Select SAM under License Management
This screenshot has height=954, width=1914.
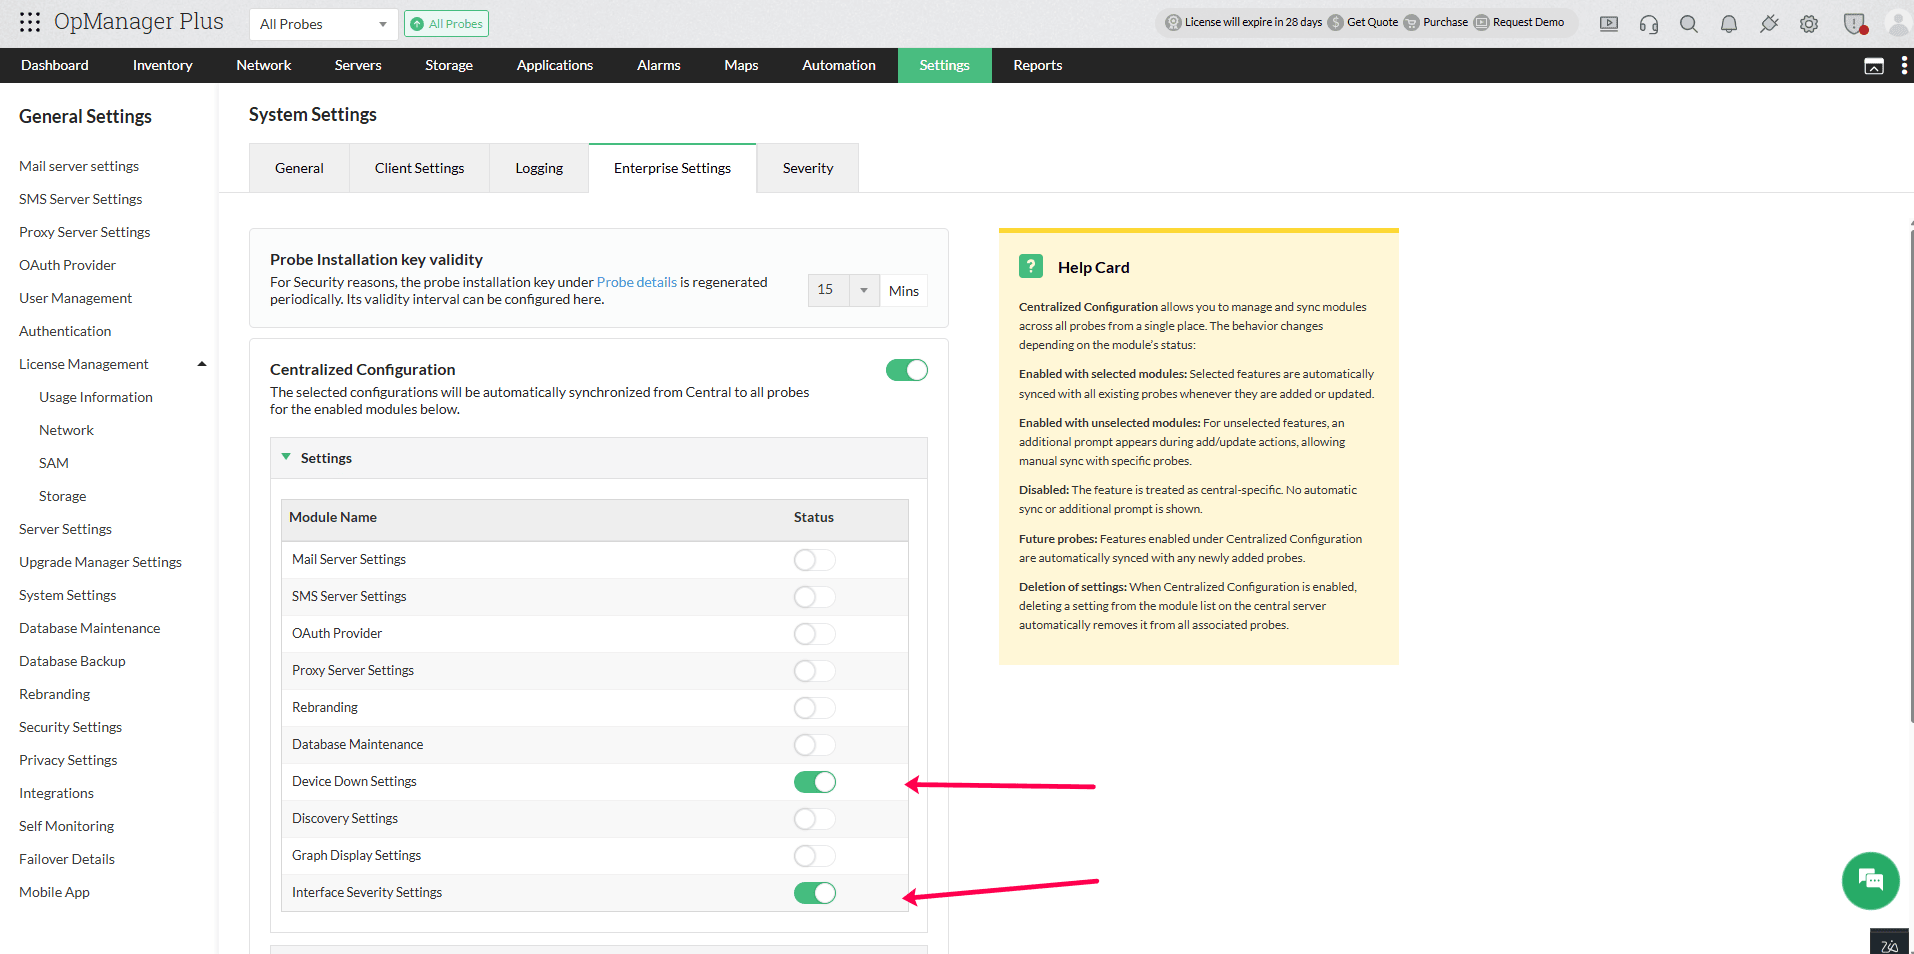[x=54, y=463]
